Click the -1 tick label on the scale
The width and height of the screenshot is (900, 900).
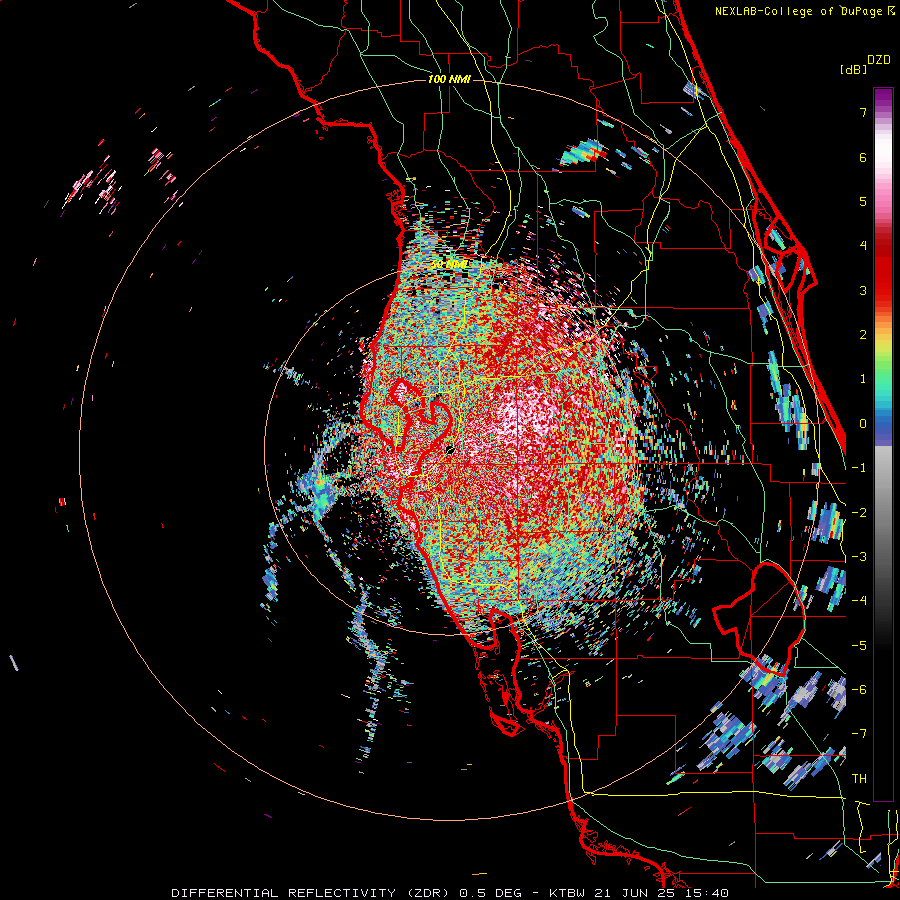coord(859,468)
